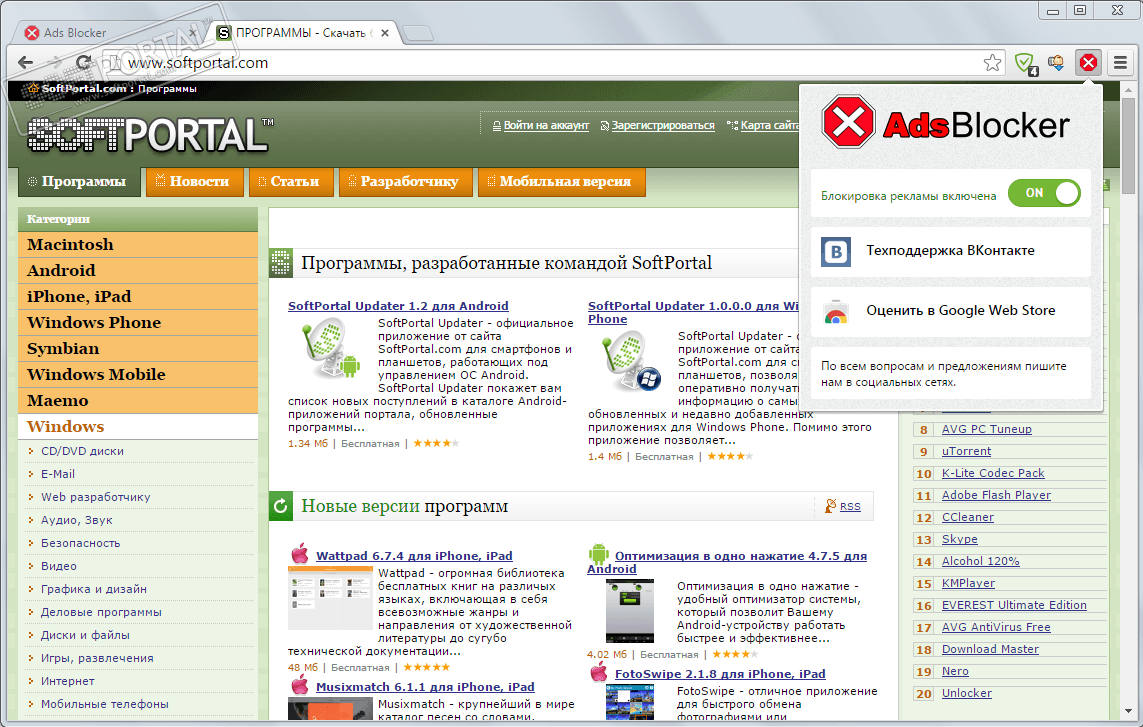Open the Безопасность subcategory

pyautogui.click(x=80, y=543)
